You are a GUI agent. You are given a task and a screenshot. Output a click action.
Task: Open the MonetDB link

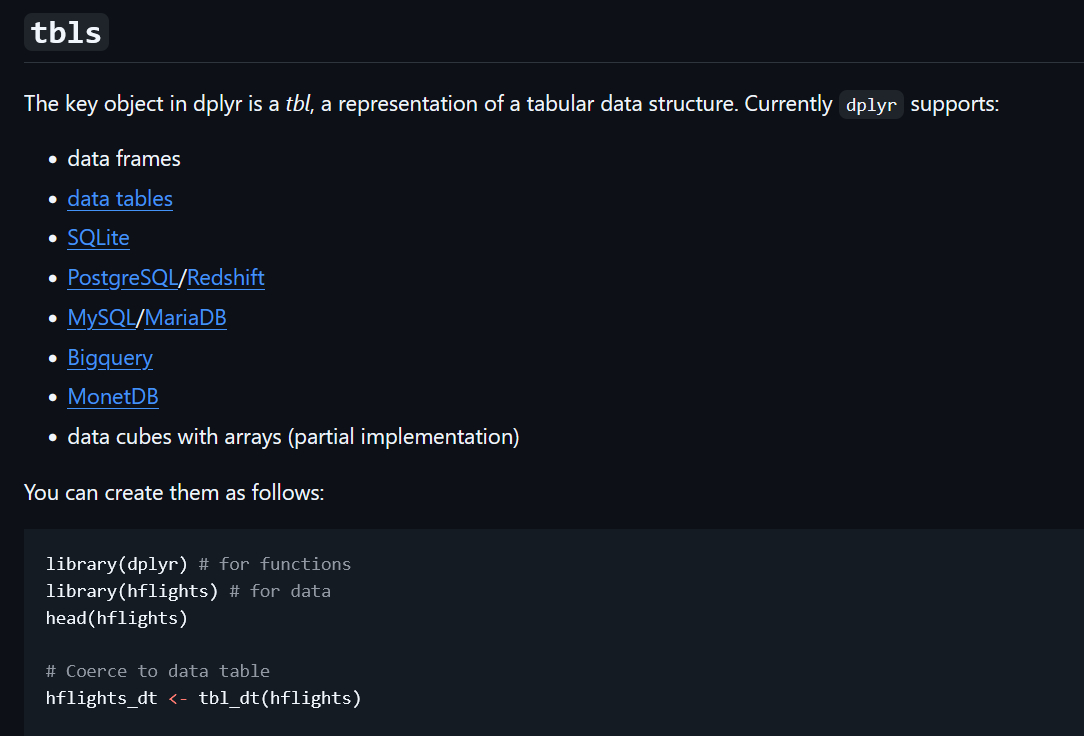(x=113, y=397)
